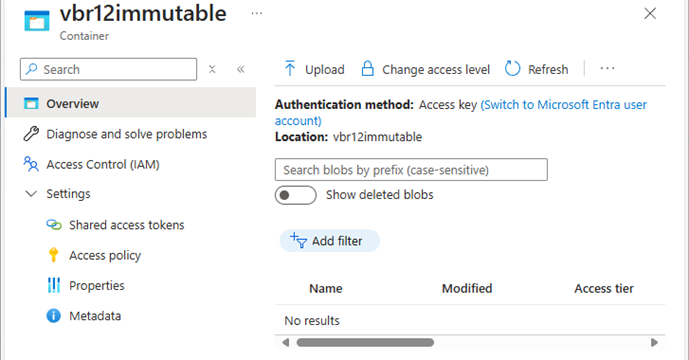Screen dimensions: 689x360
Task: Select the Overview menu item
Action: [131, 103]
